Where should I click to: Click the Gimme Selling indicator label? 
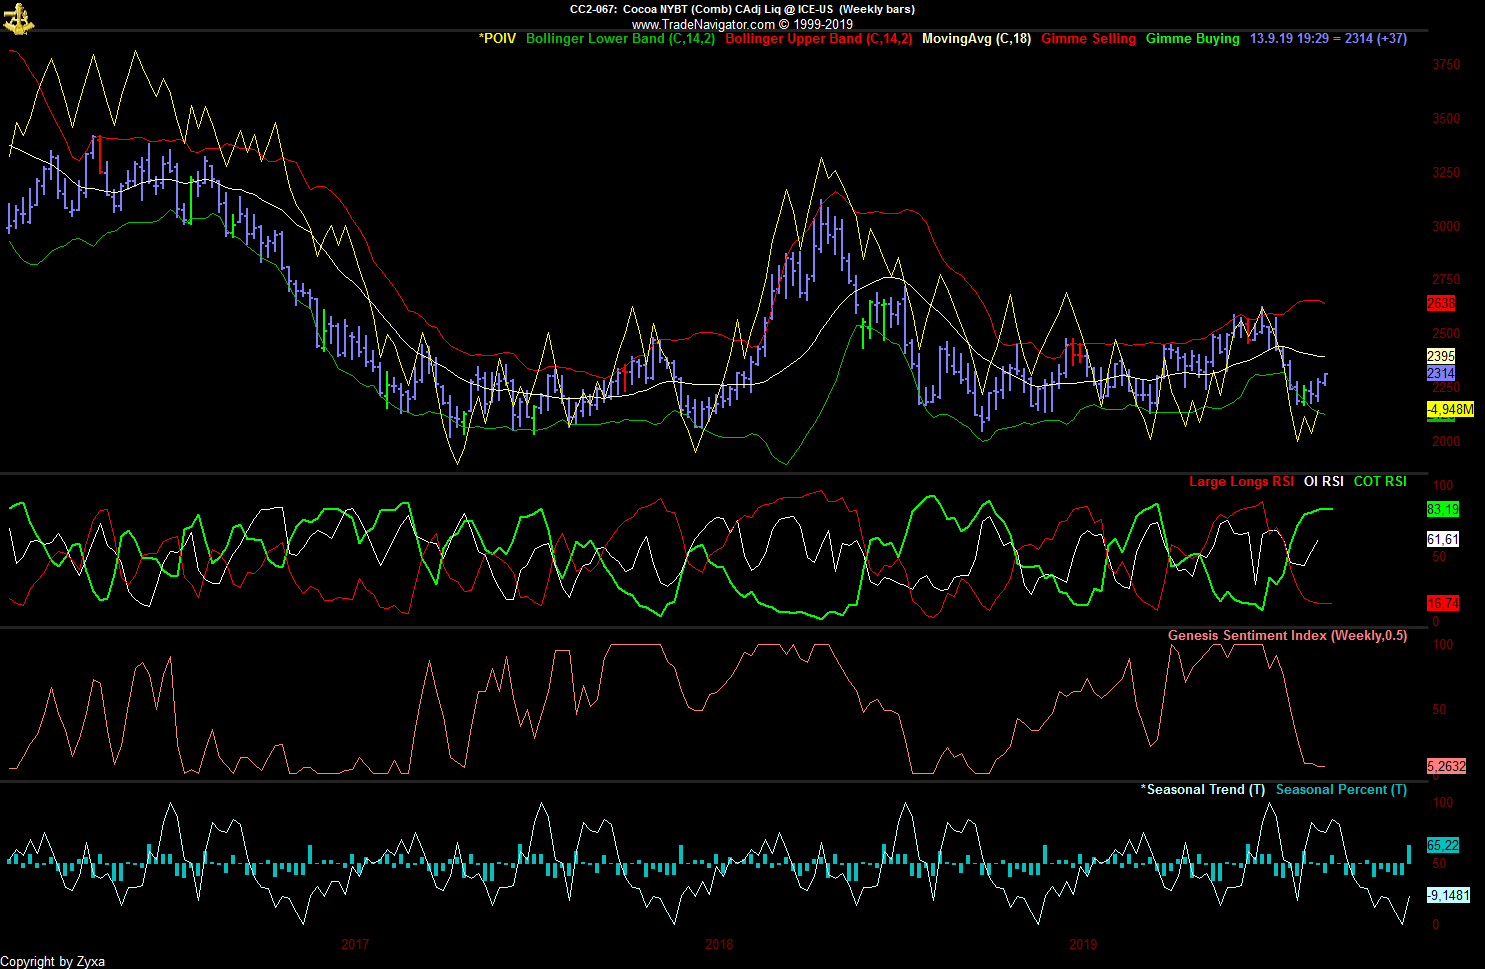click(1088, 39)
